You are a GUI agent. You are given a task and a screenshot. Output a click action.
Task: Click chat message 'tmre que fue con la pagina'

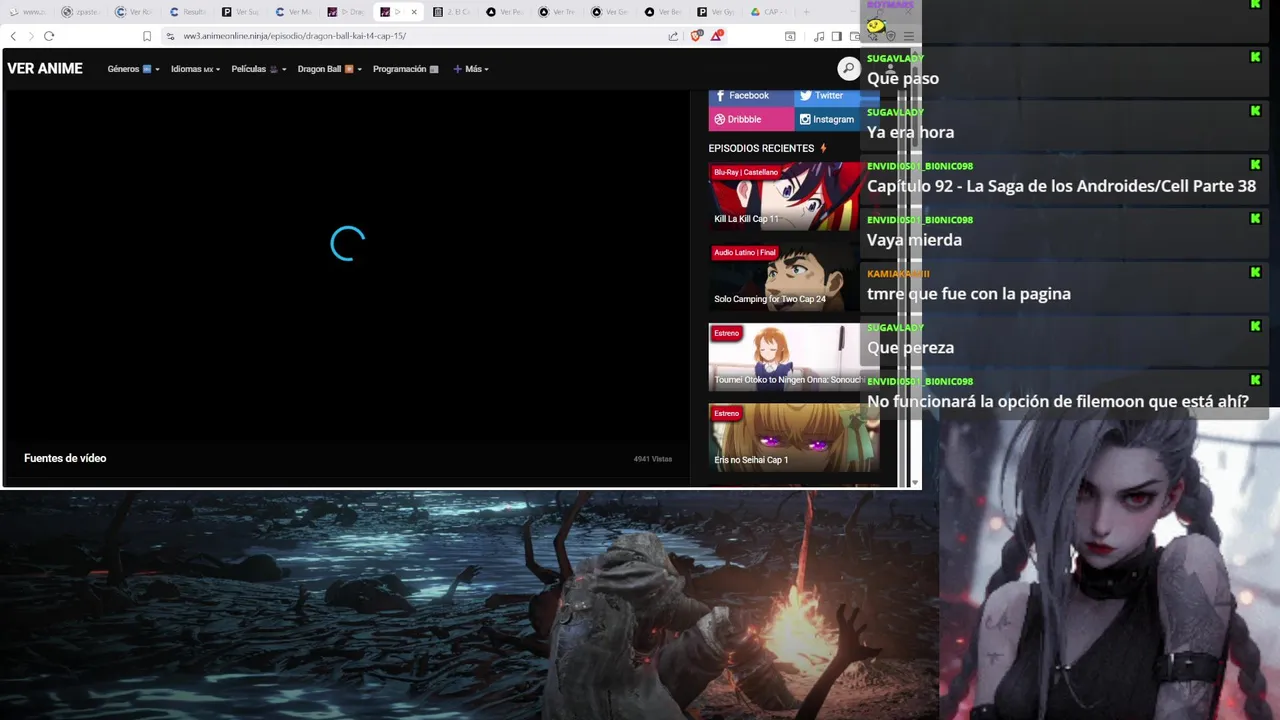pos(969,294)
